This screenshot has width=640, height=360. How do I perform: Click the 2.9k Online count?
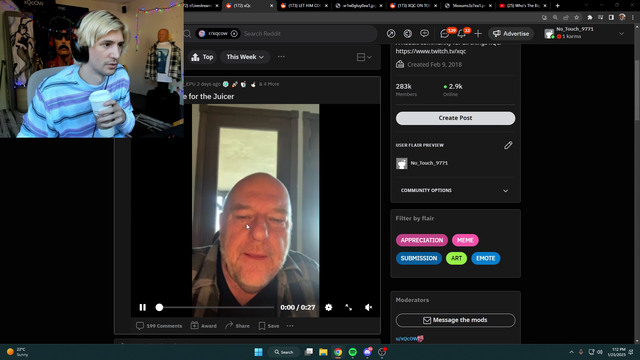[453, 89]
